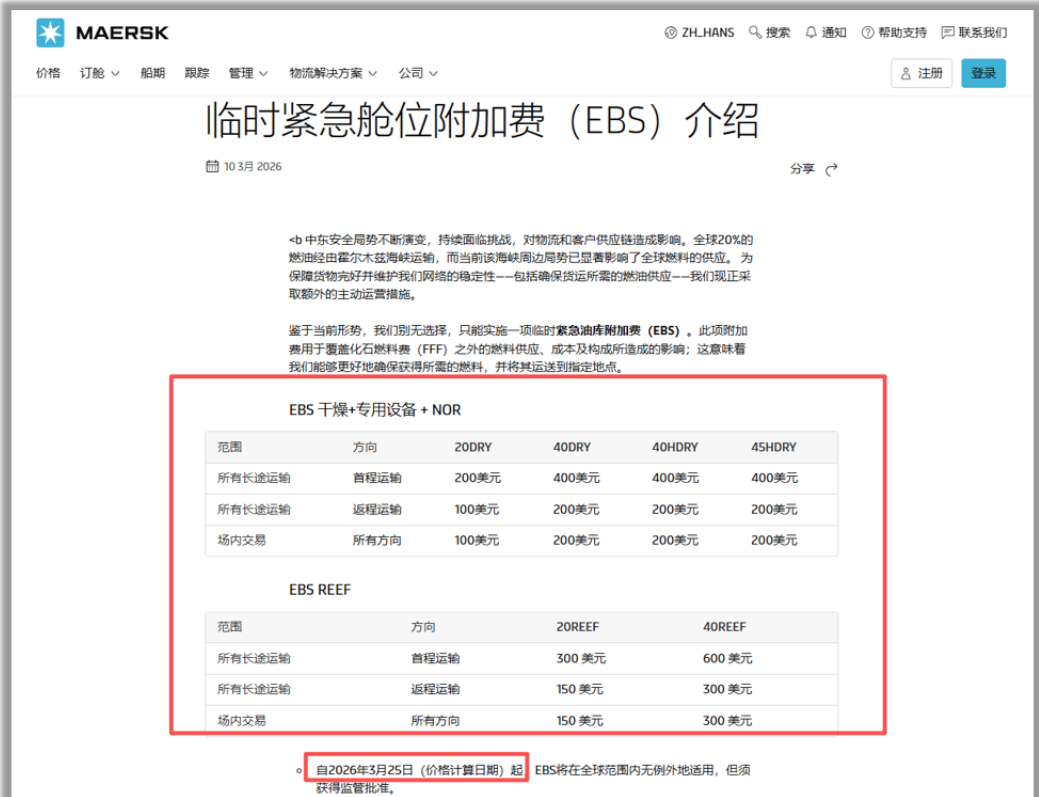Click the person icon on the 注册 button
The width and height of the screenshot is (1039, 797).
coord(906,73)
